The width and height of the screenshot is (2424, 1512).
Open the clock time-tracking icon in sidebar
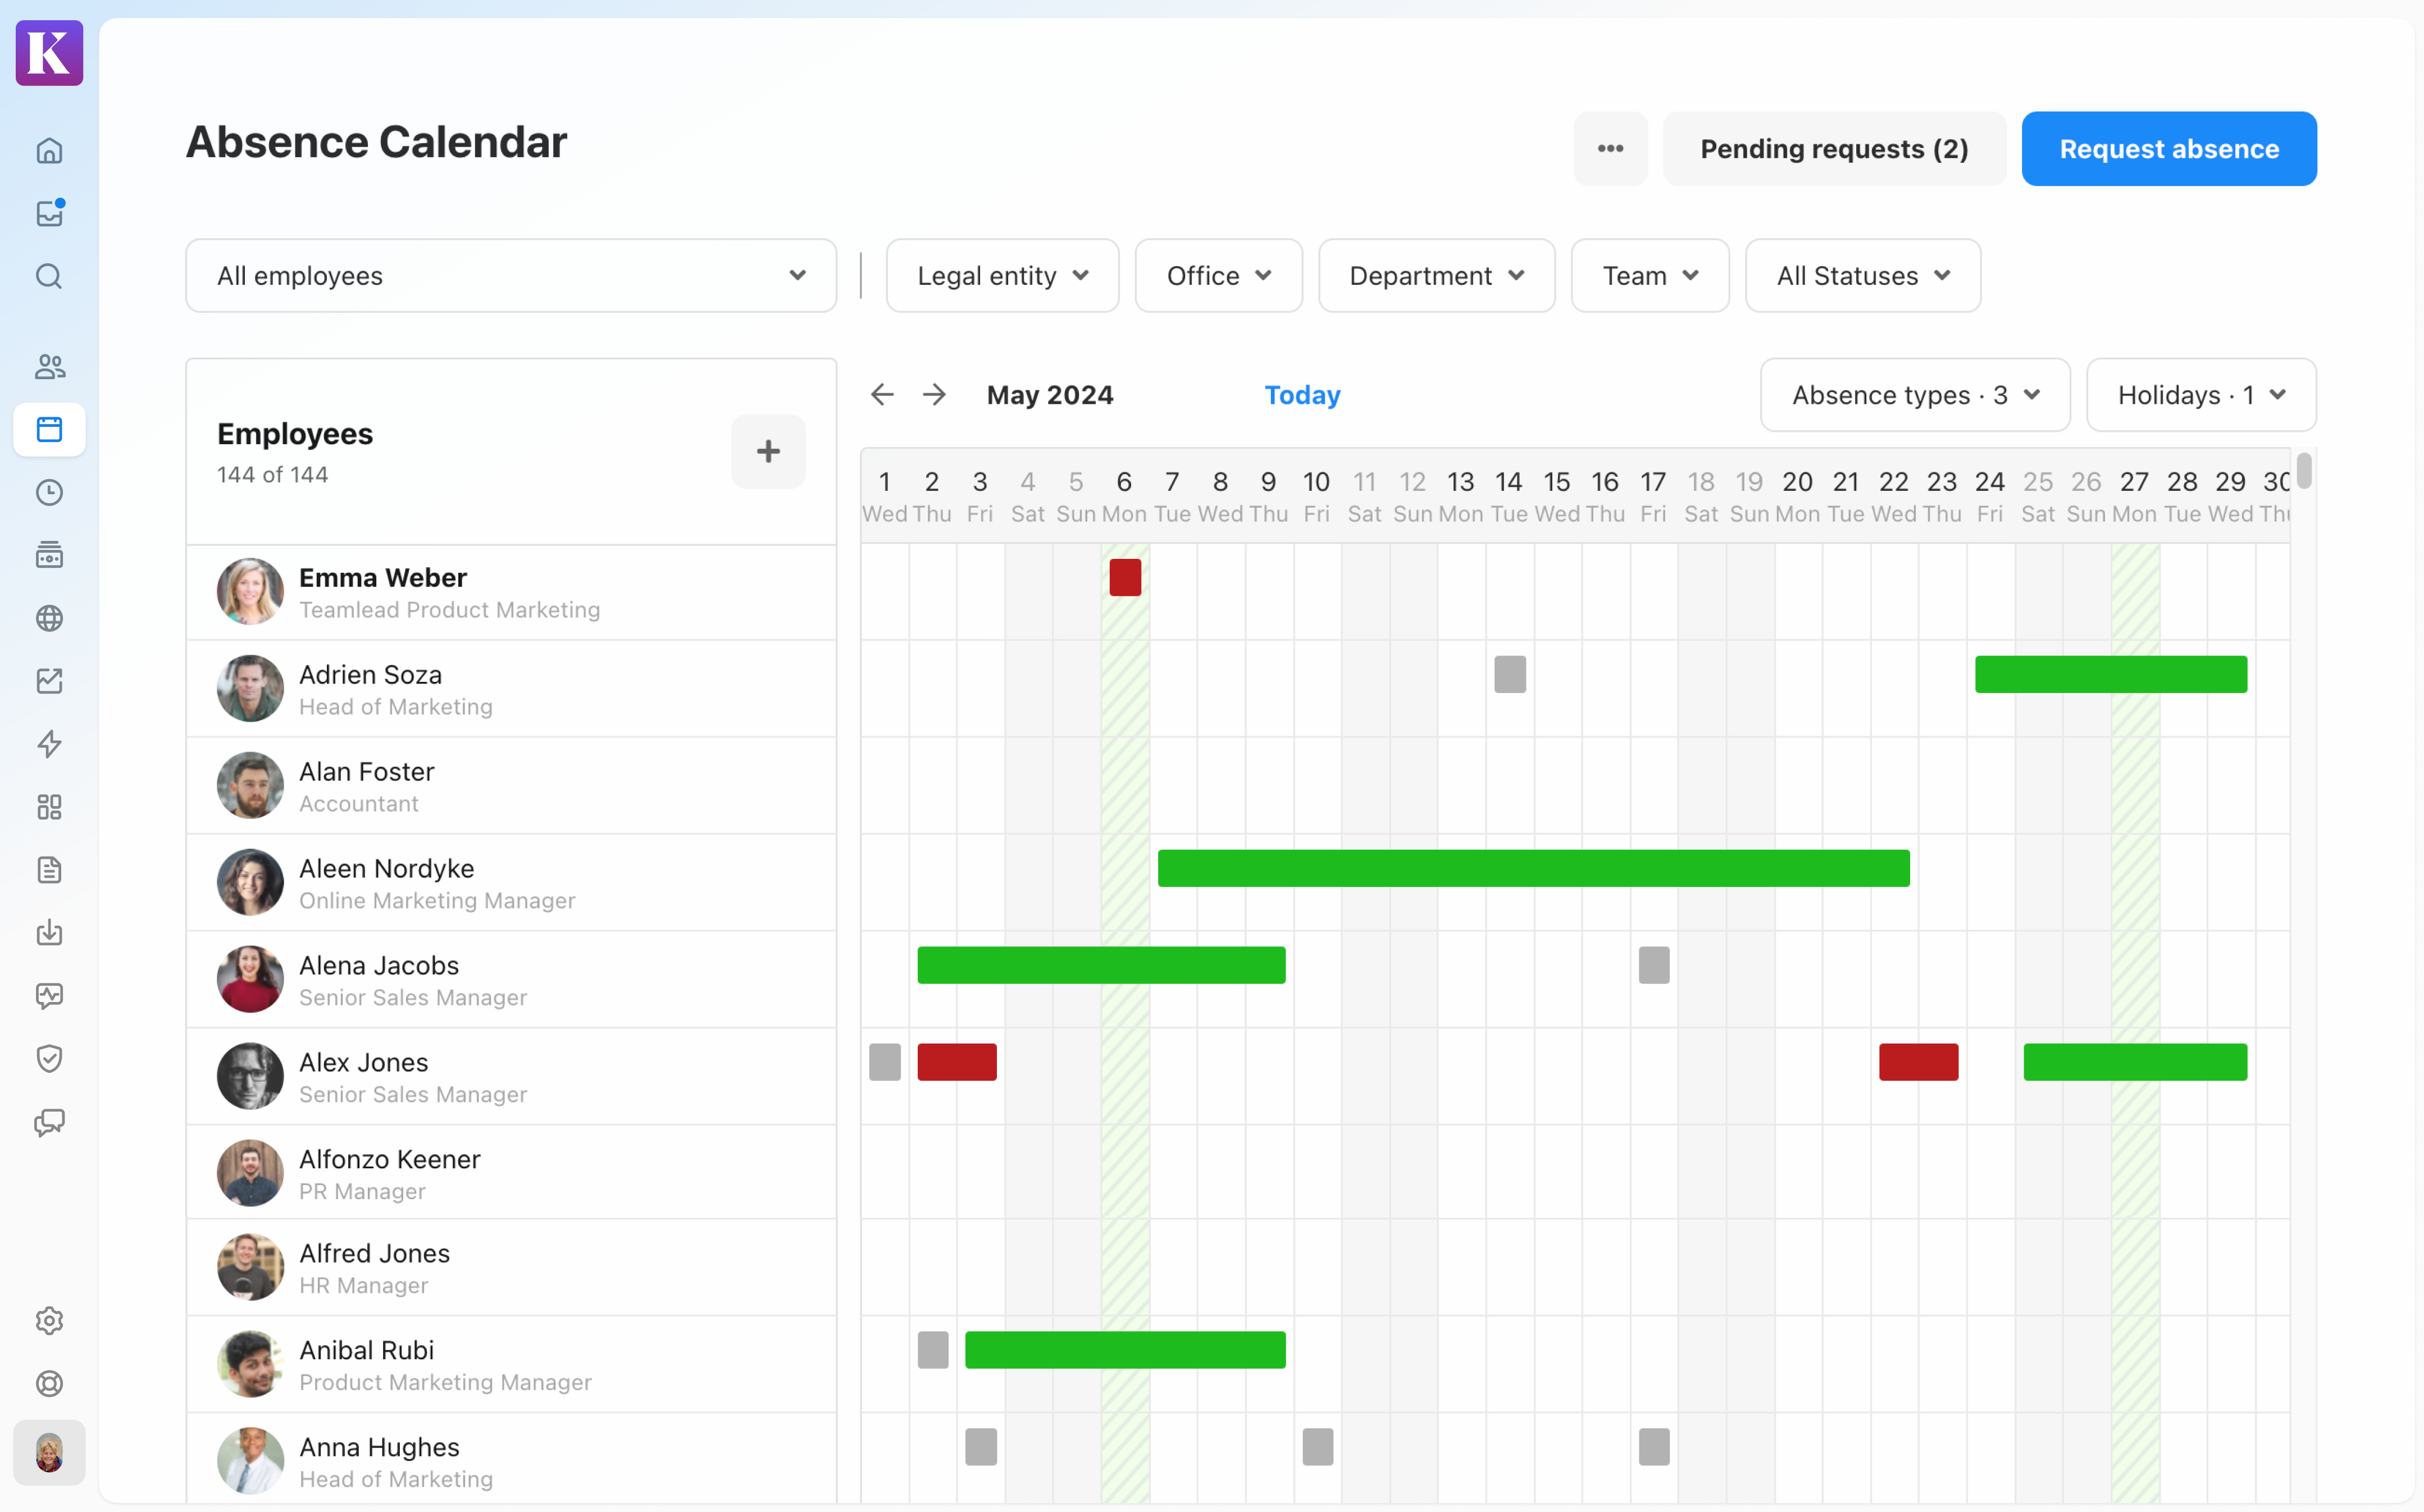(49, 492)
